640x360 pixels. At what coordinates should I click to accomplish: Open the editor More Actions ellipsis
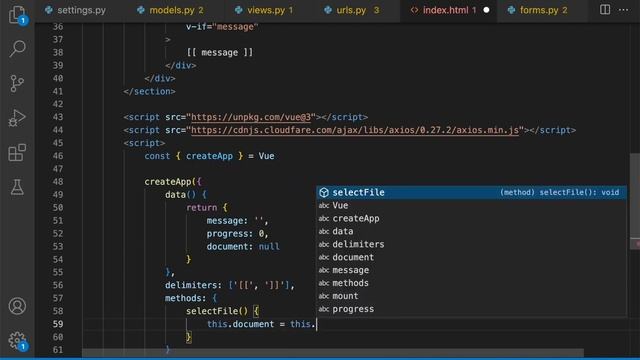click(624, 10)
